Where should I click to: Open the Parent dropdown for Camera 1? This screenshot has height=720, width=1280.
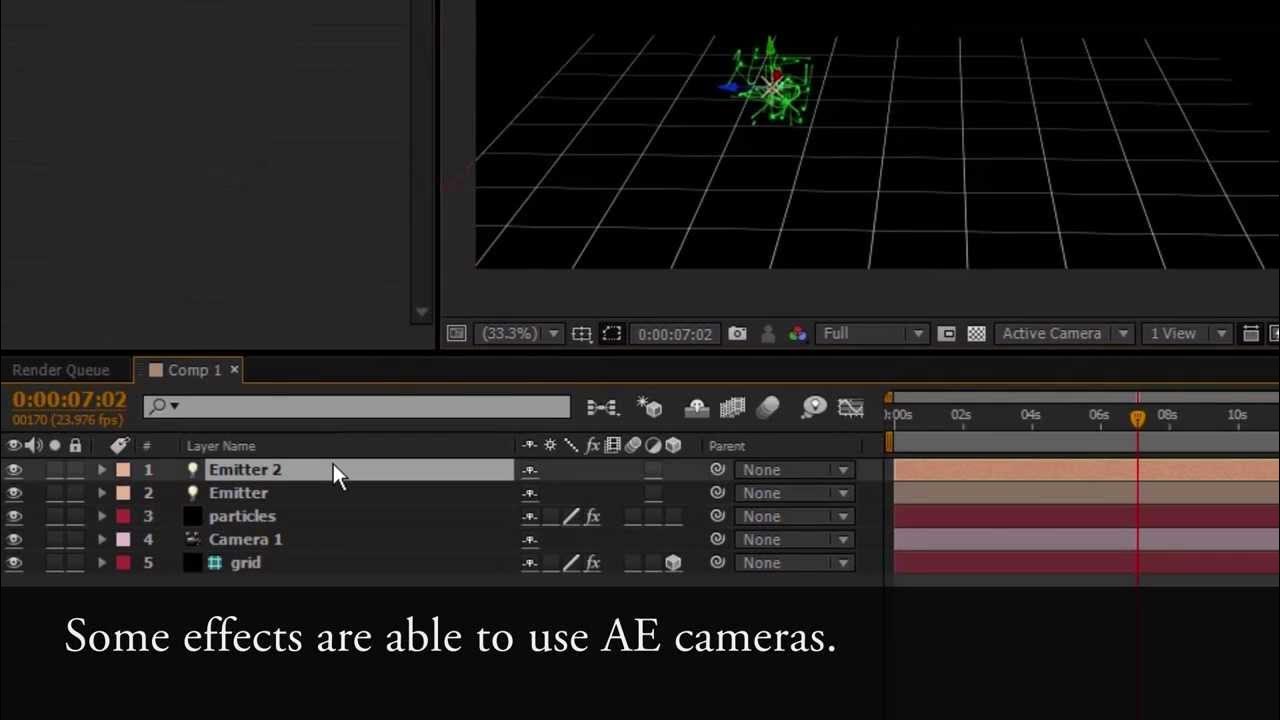coord(793,539)
